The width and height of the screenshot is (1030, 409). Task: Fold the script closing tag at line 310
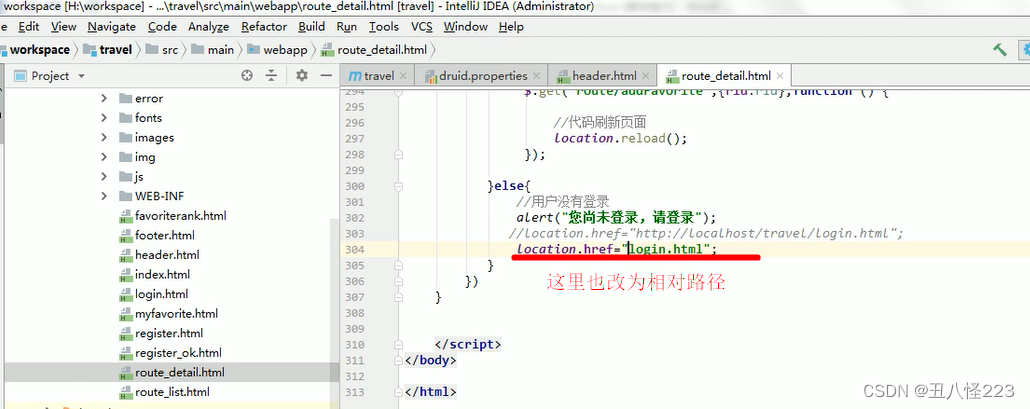[x=398, y=345]
